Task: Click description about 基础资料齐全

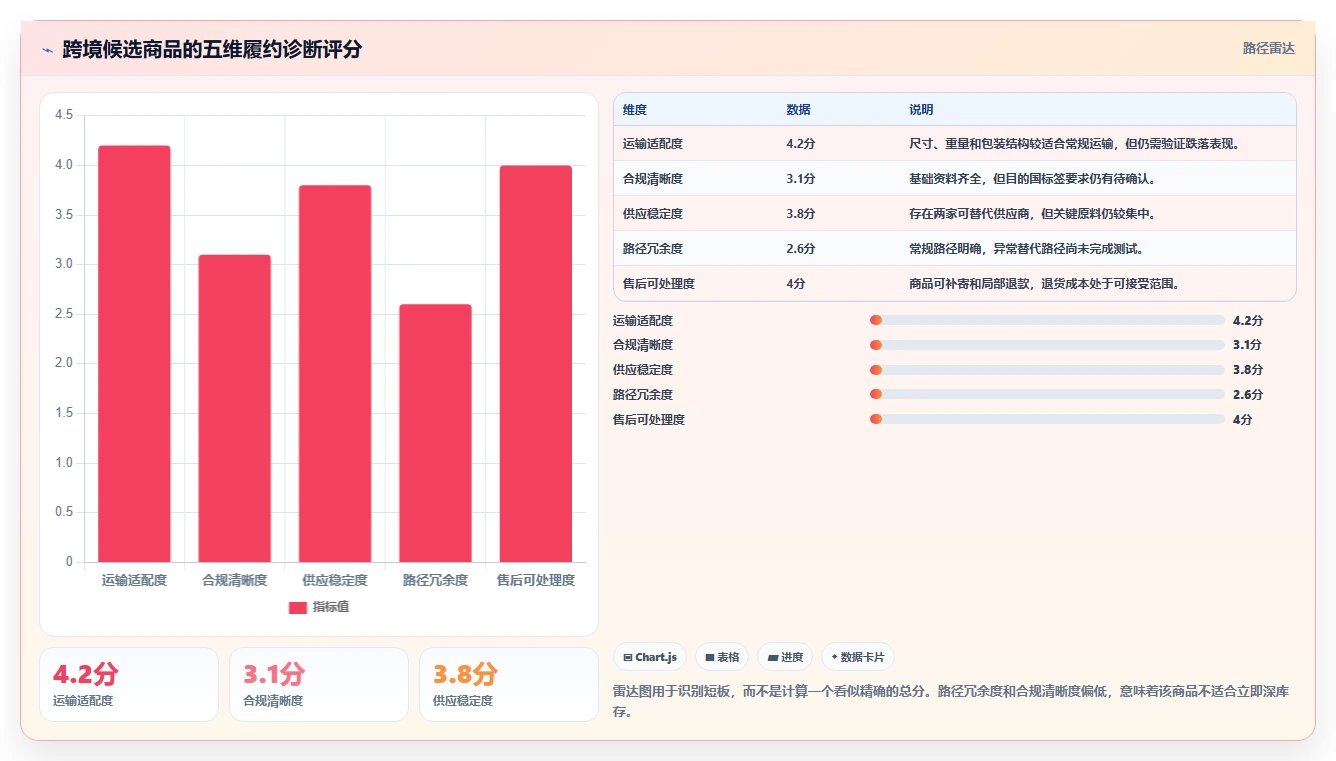Action: click(x=1033, y=179)
